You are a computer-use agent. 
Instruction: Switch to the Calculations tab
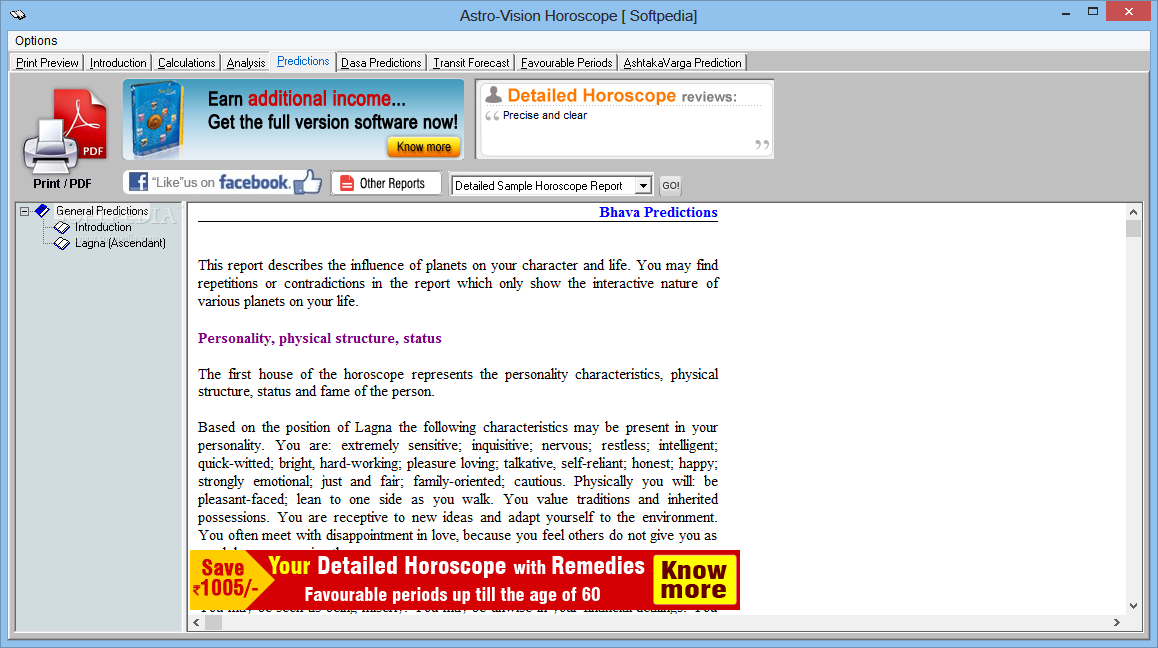coord(186,63)
